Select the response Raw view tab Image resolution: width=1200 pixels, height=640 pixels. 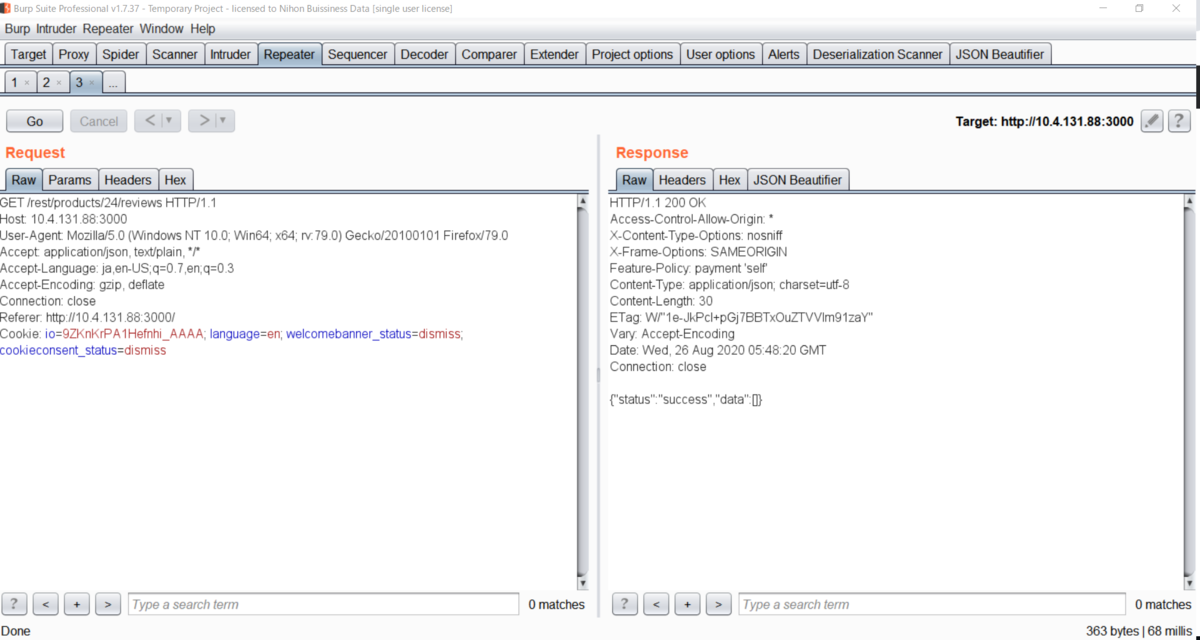634,180
